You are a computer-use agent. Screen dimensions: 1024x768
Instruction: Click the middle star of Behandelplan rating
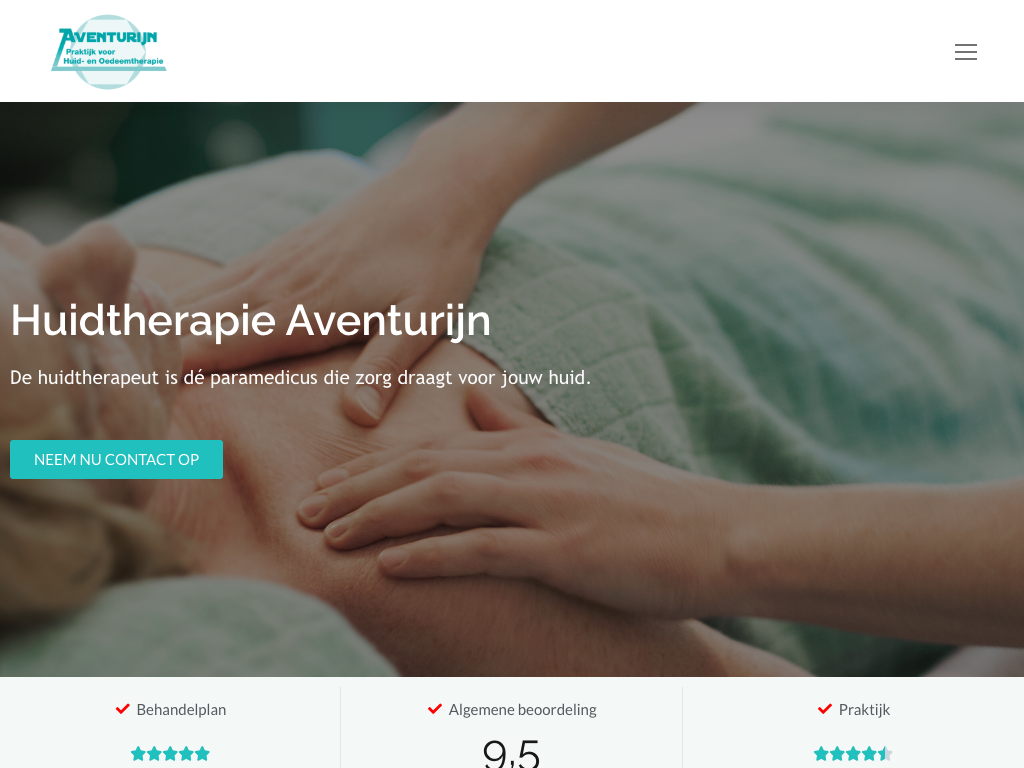(x=170, y=754)
